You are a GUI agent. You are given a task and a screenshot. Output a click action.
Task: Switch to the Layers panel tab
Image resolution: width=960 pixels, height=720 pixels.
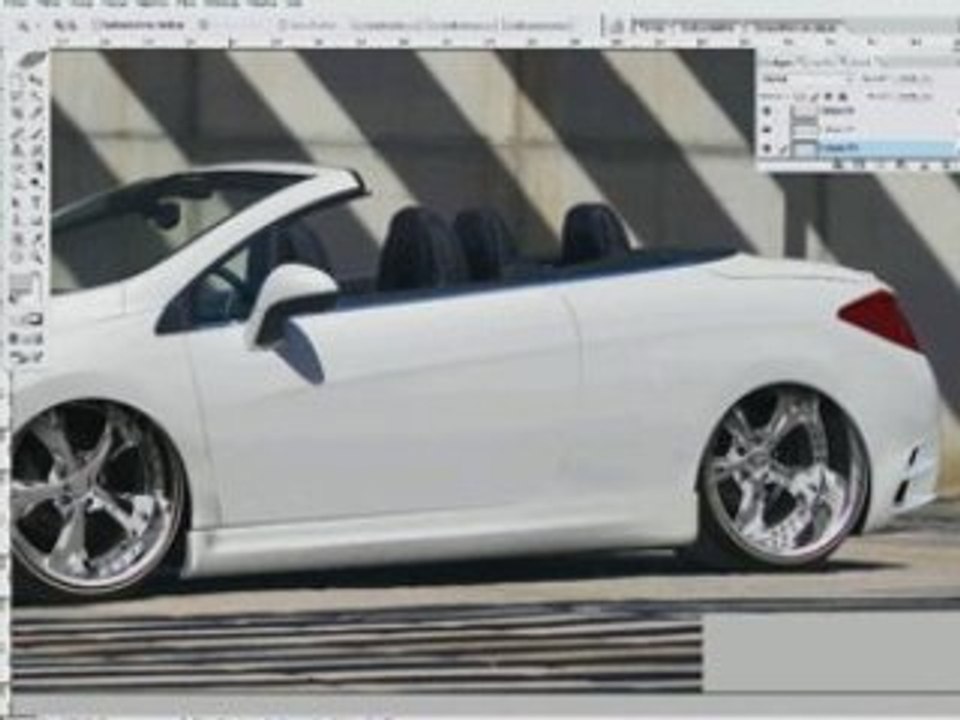(x=779, y=61)
